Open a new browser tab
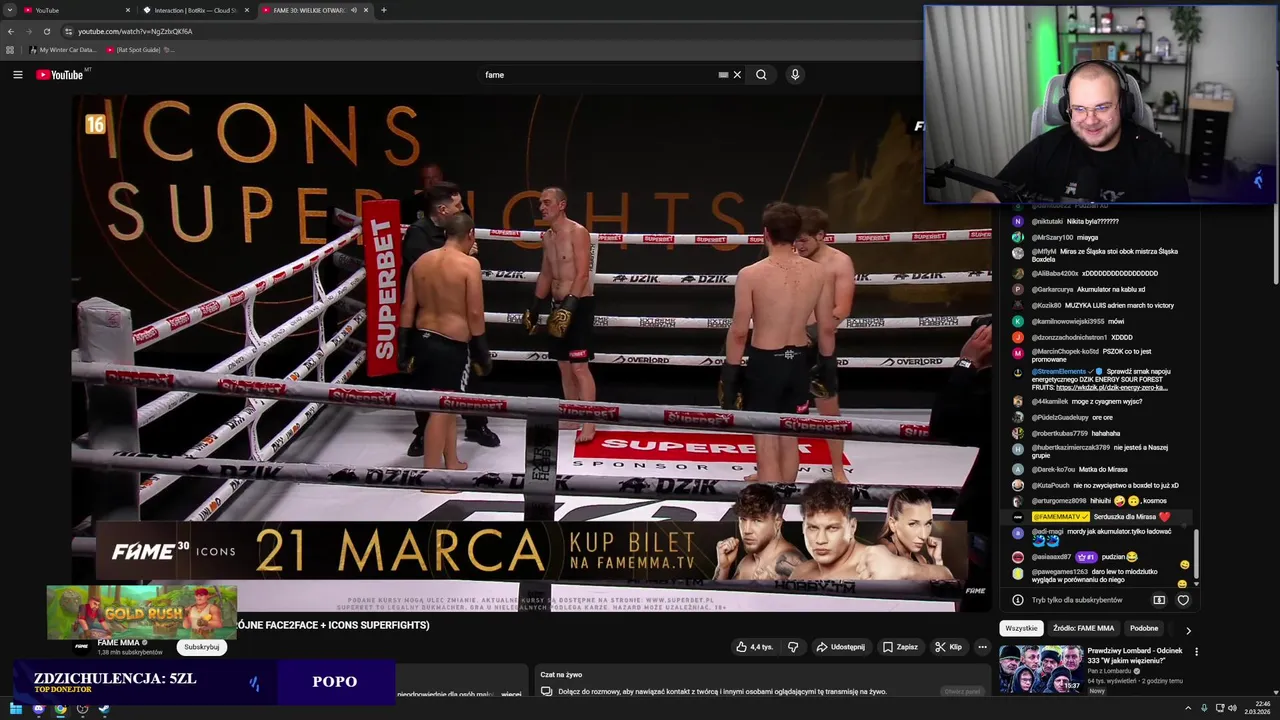 384,10
